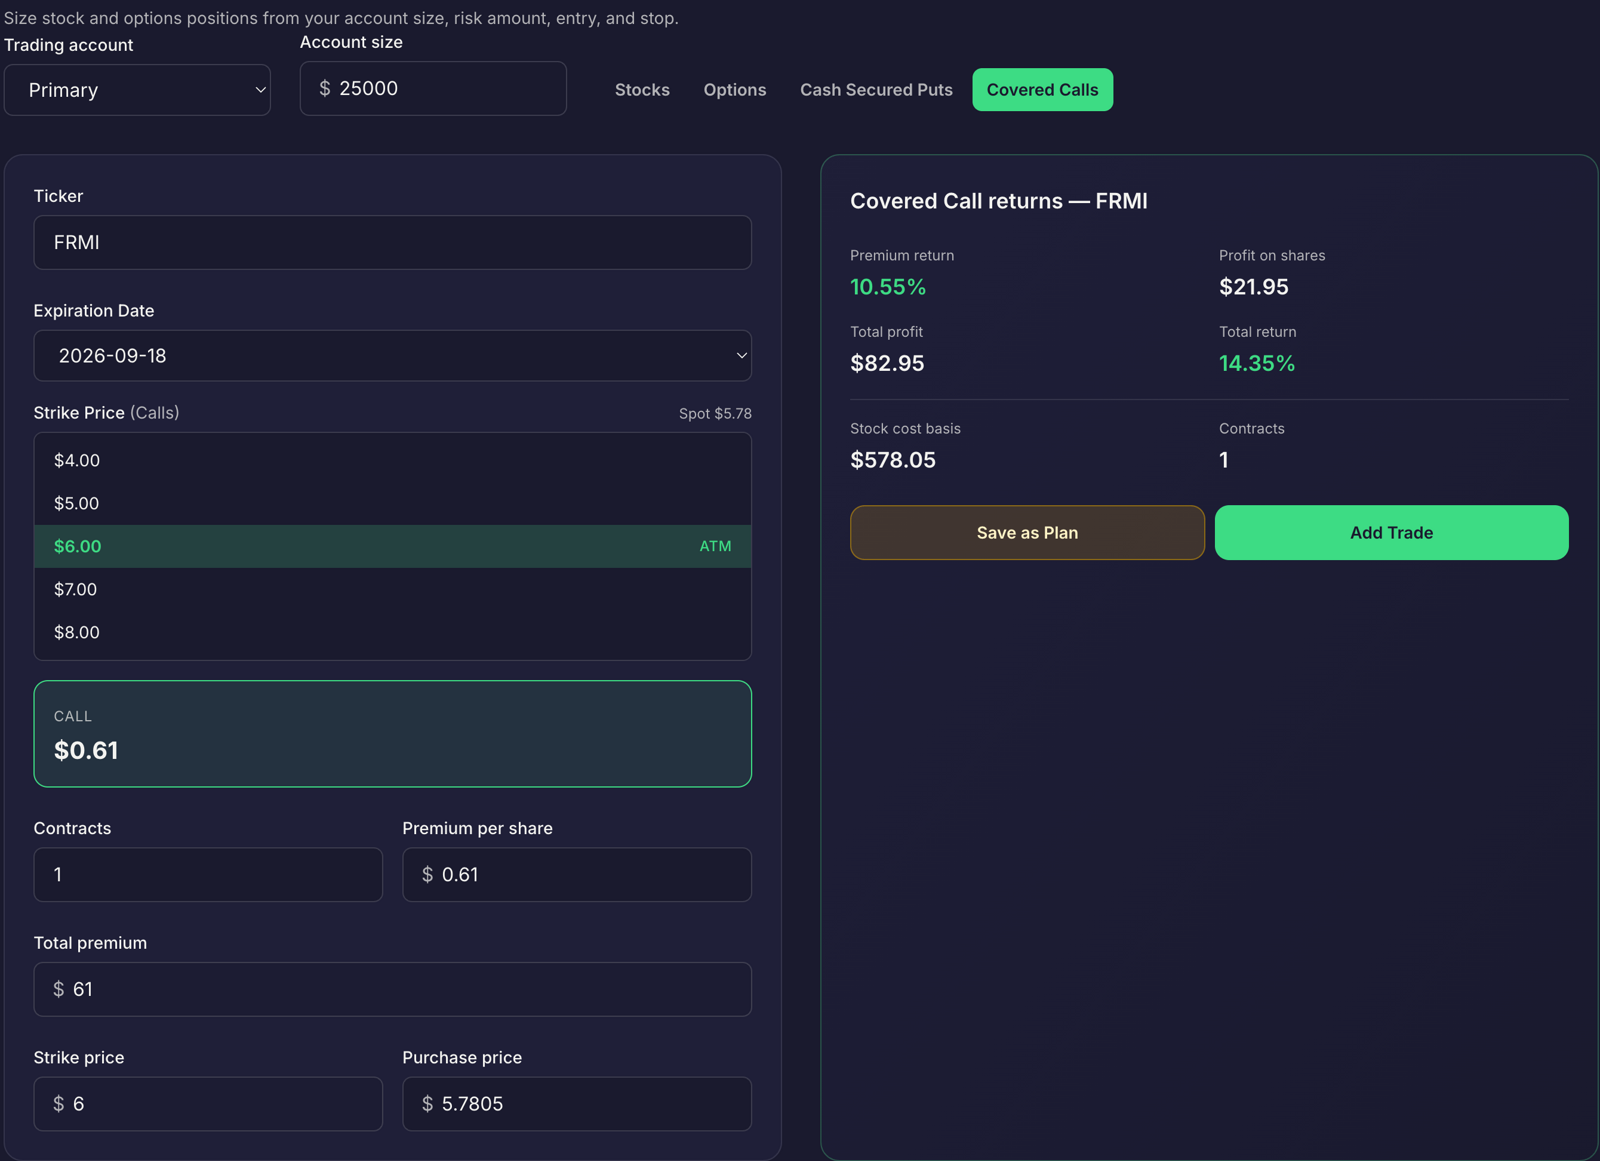Click the Spot $5.78 label

tap(715, 414)
